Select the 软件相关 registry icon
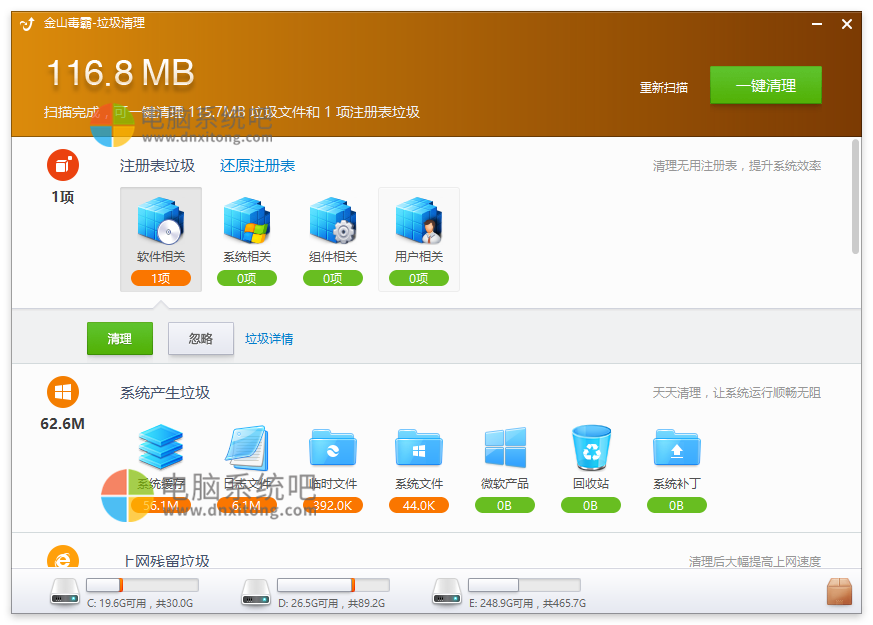 161,220
